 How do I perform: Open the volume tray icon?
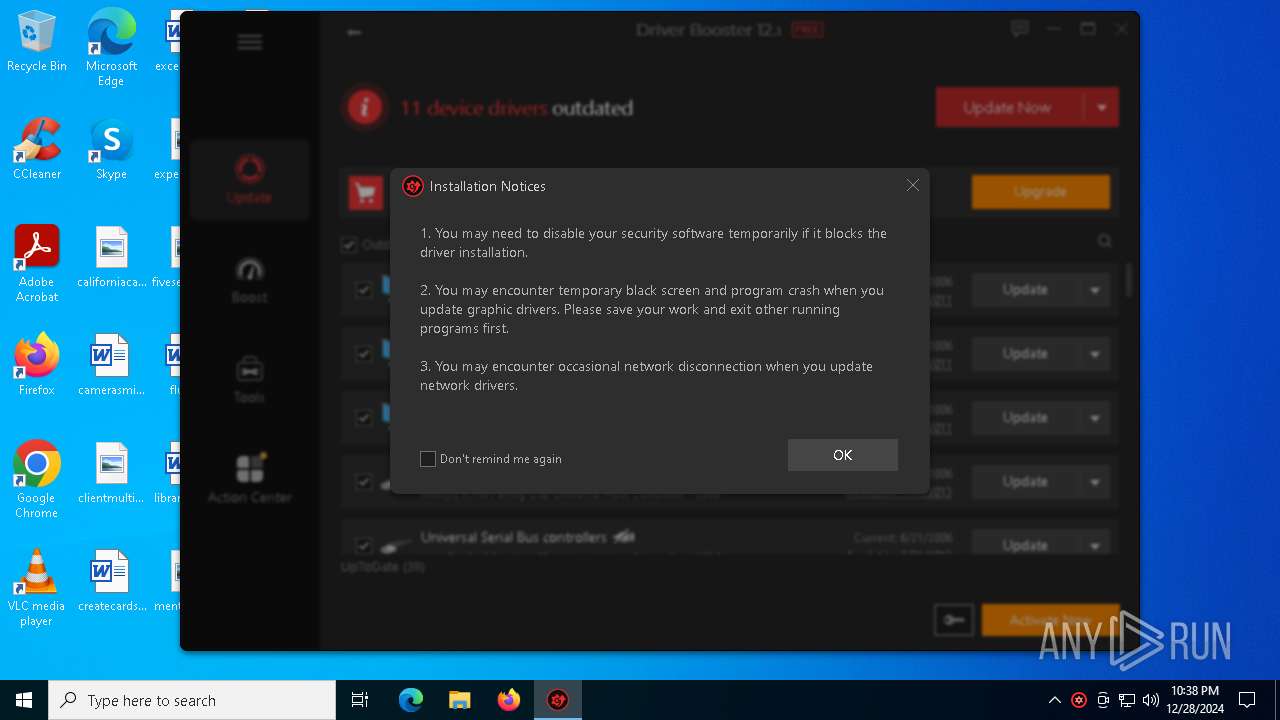coord(1151,700)
